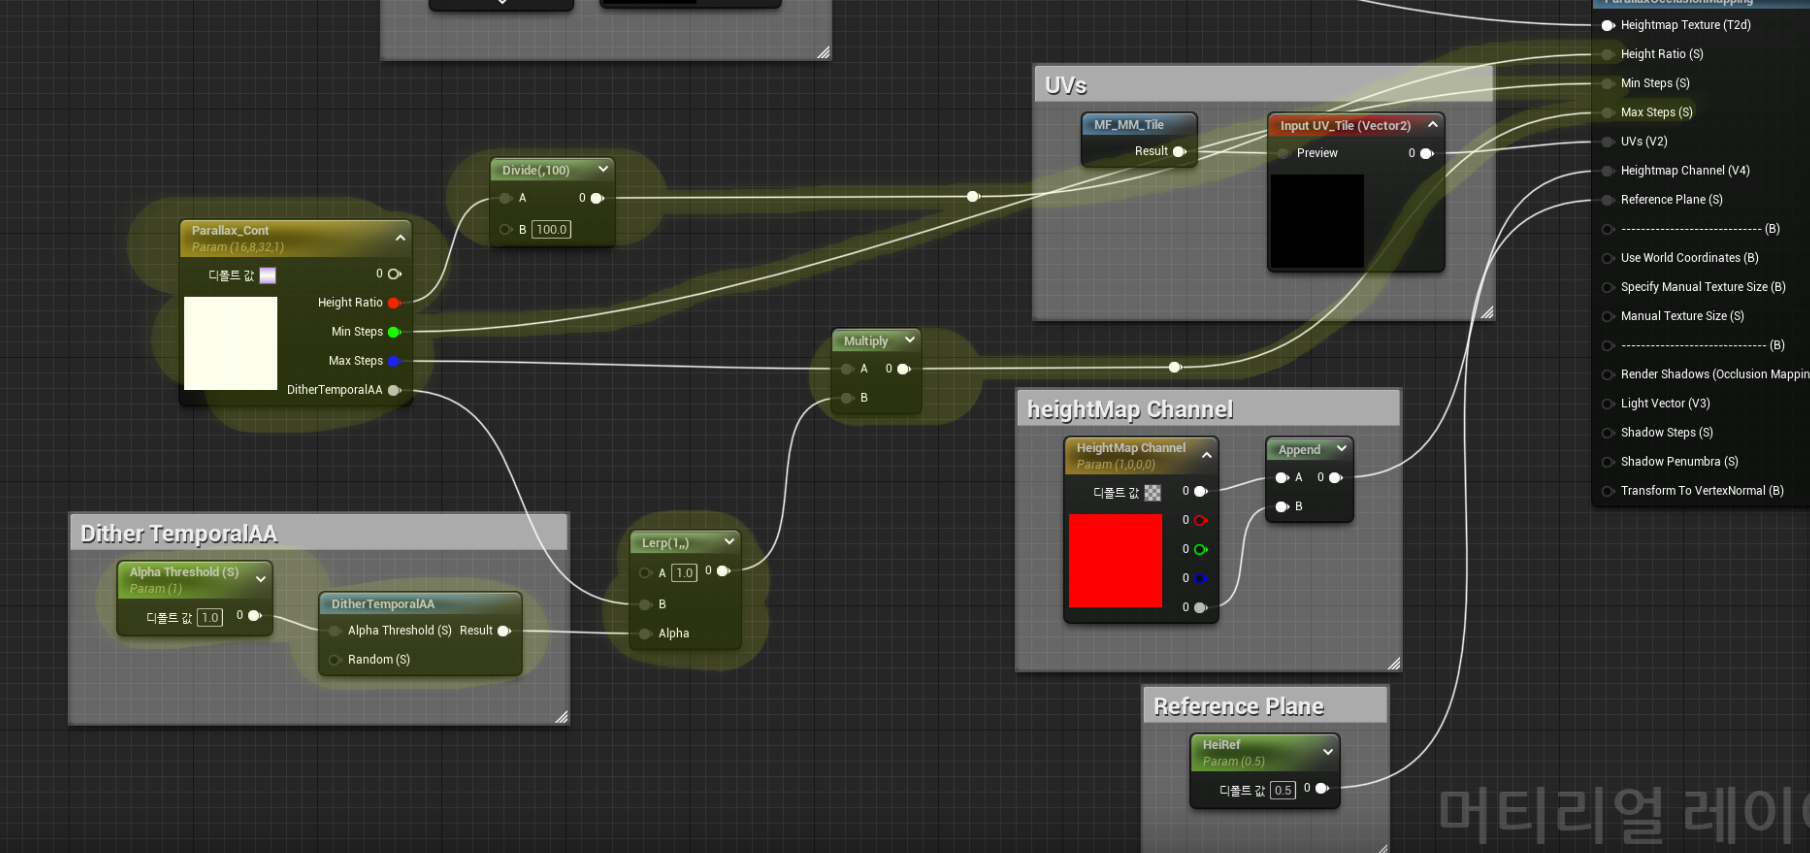Click the Multiply node B input pin
Screen dimensions: 1810x853
tap(848, 398)
